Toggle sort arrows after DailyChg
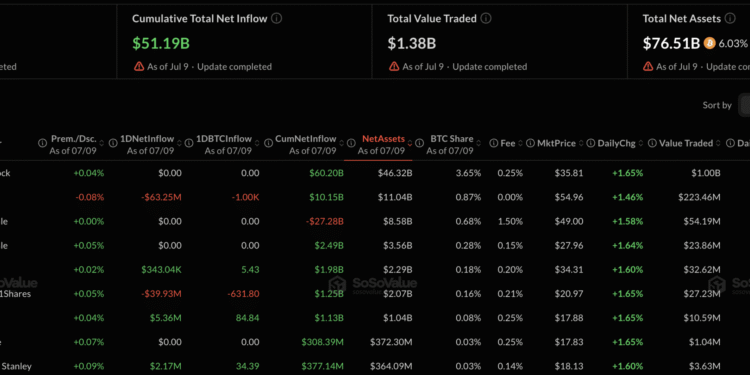This screenshot has width=750, height=375. tap(640, 143)
